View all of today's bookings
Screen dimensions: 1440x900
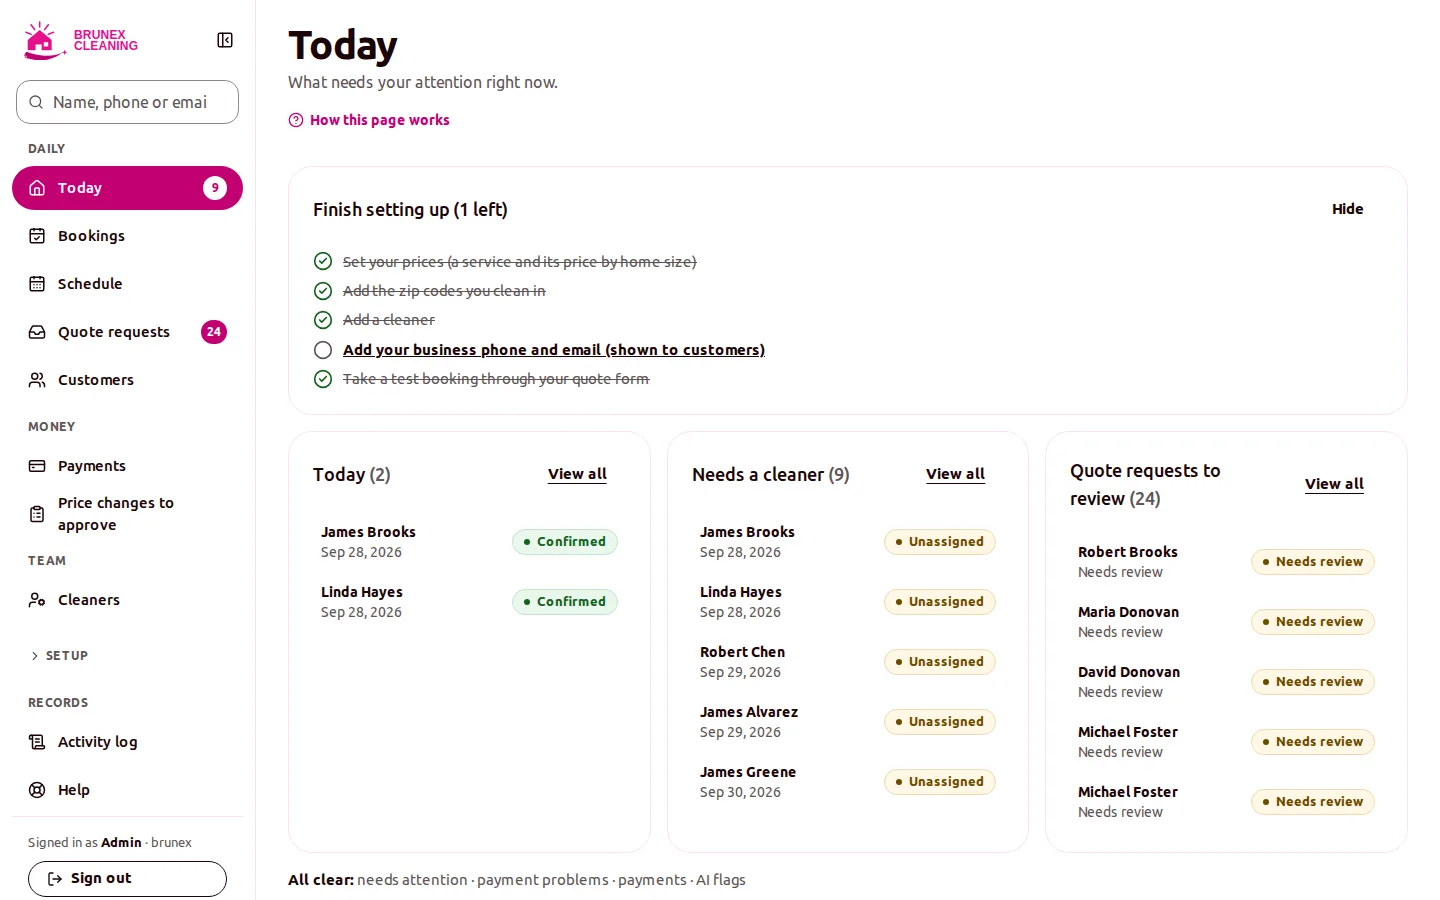click(x=577, y=474)
